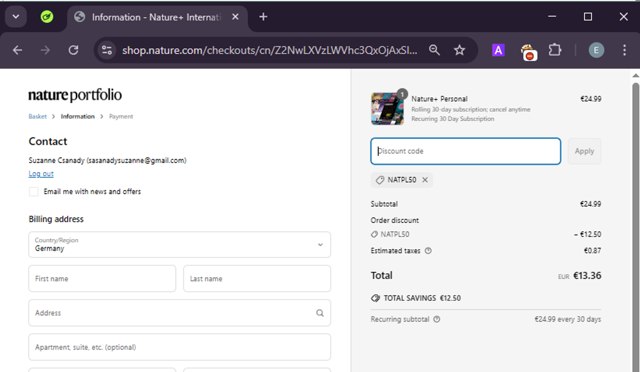Click the nature portfolio logo

point(75,95)
